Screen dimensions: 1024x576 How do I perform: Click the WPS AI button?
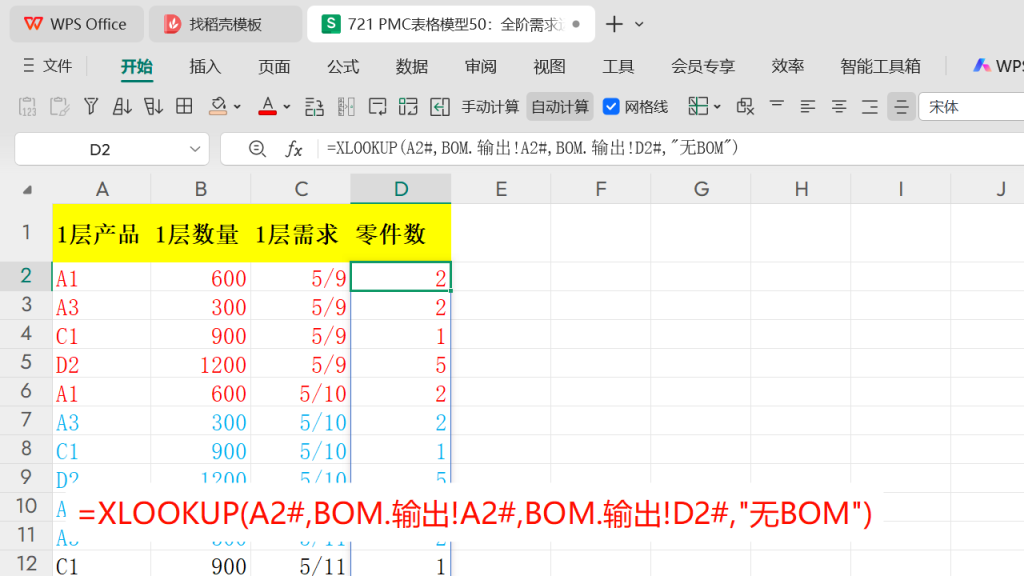tap(997, 66)
